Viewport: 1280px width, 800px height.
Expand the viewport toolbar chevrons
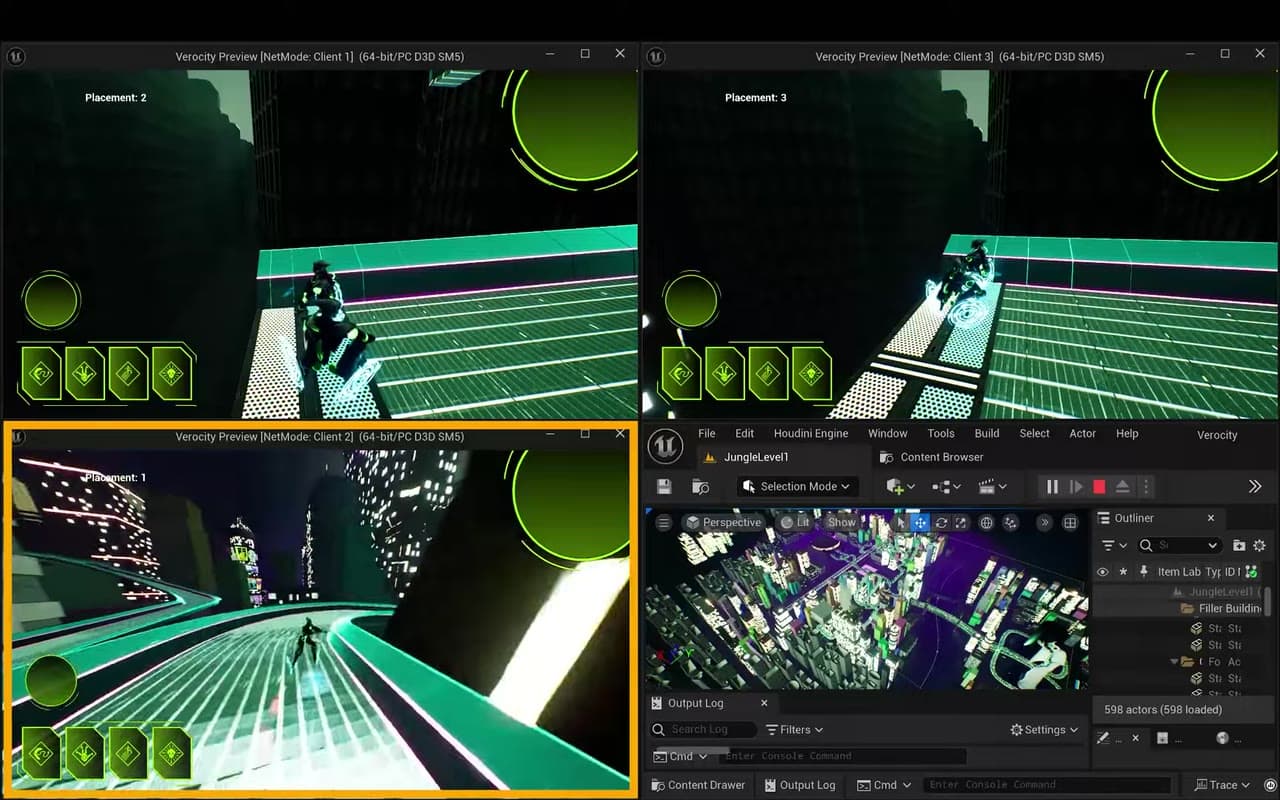(1044, 522)
